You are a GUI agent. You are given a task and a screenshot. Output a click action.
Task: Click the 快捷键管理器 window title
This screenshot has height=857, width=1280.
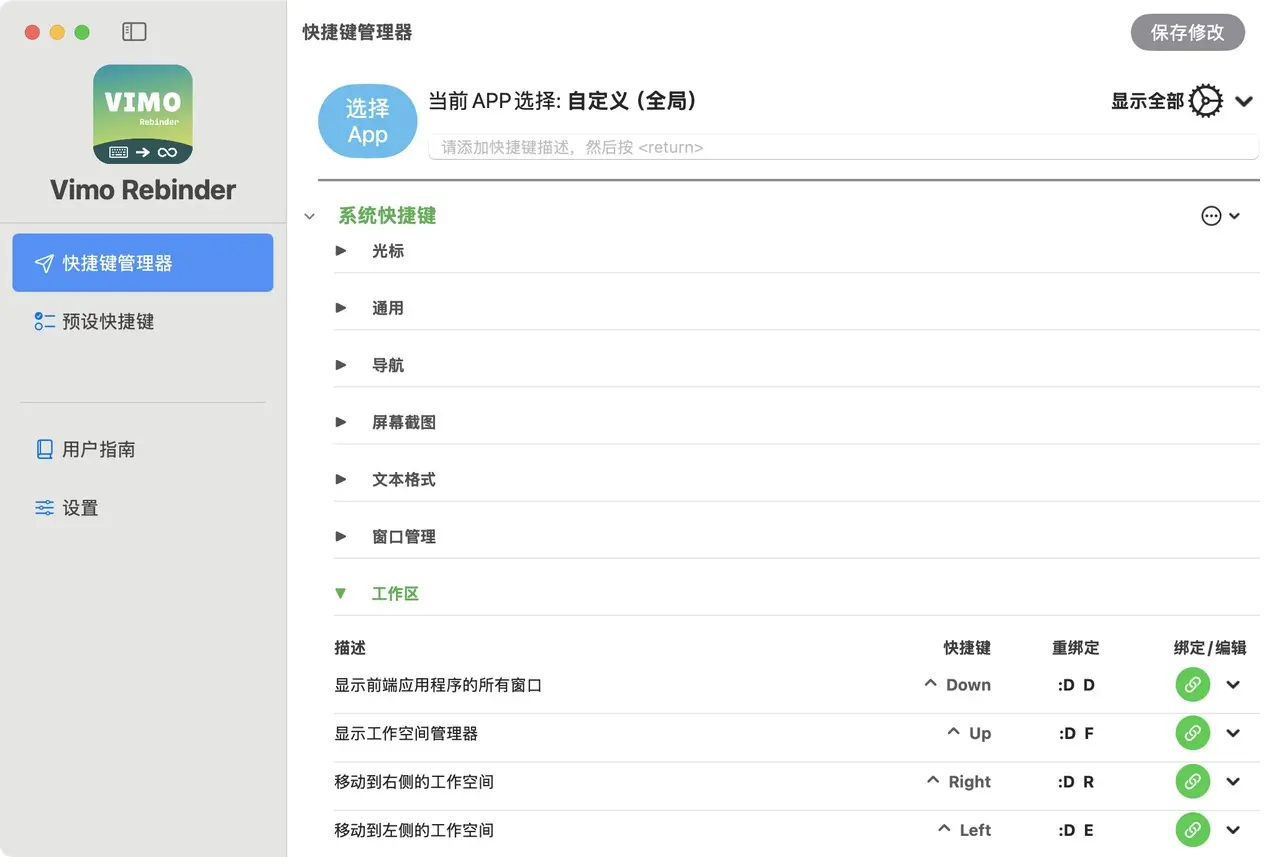pos(357,32)
